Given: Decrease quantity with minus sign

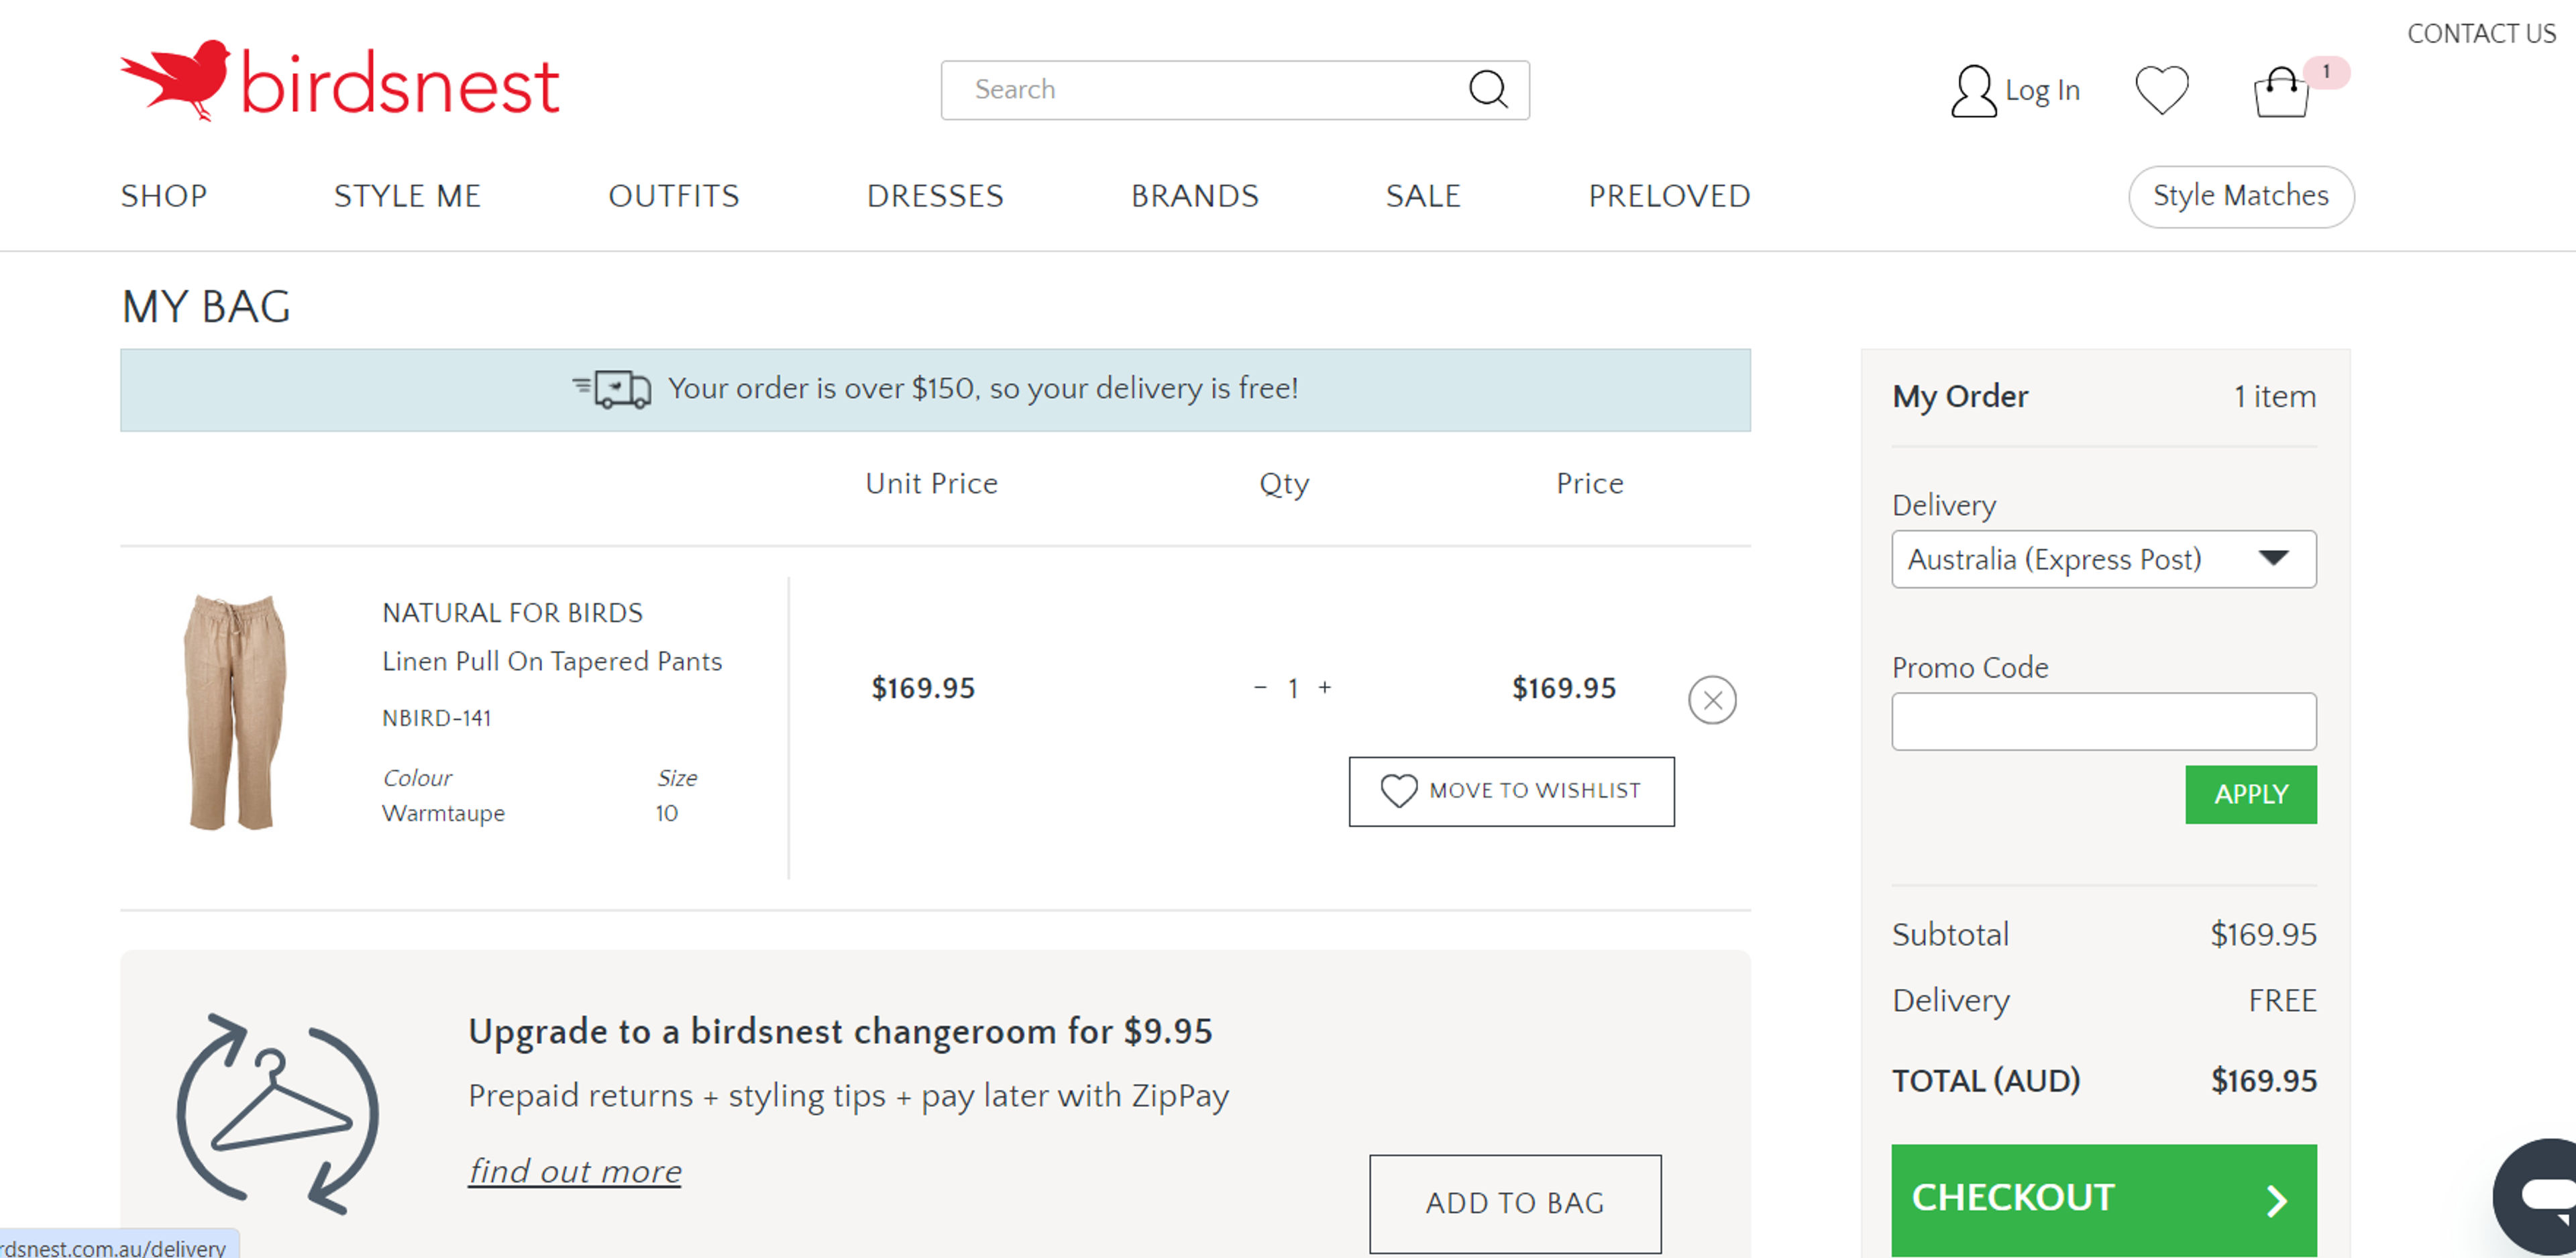Looking at the screenshot, I should 1260,687.
